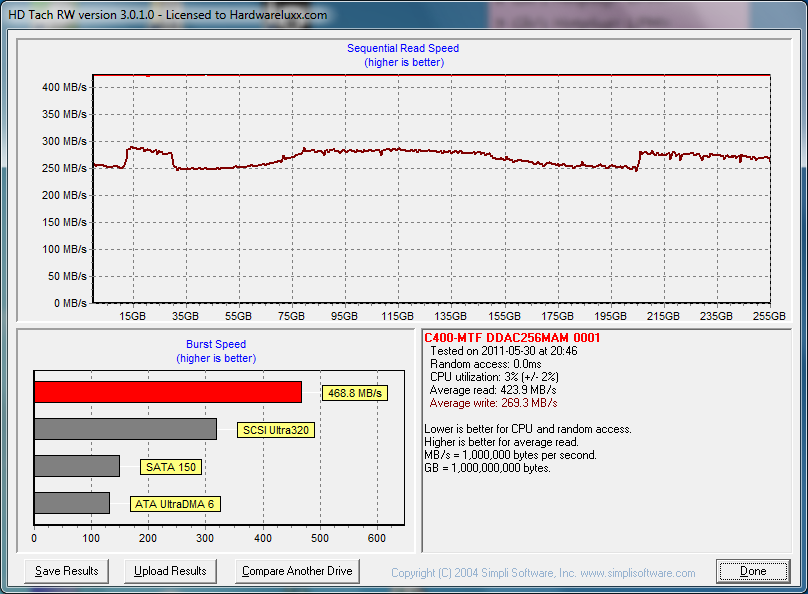Click MB/s = 1,000,000 bytes per second text

pos(510,455)
